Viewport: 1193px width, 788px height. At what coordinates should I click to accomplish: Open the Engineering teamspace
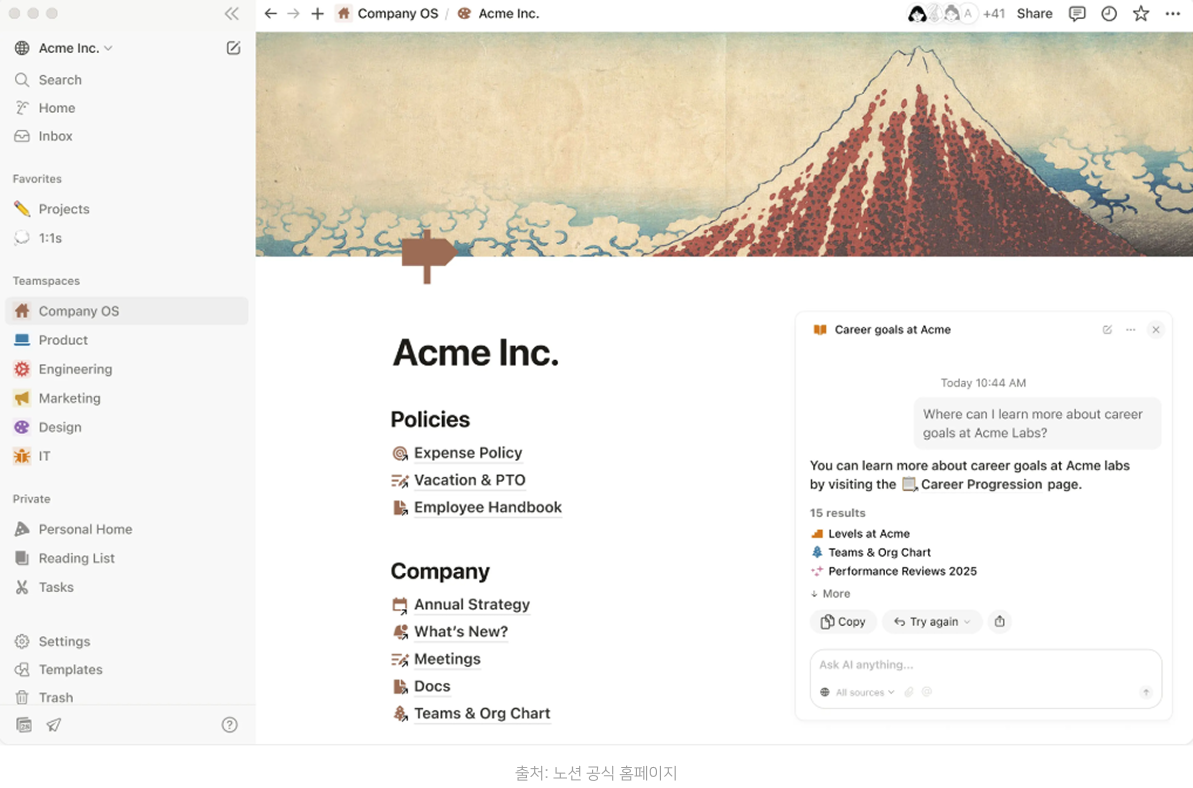pyautogui.click(x=126, y=369)
